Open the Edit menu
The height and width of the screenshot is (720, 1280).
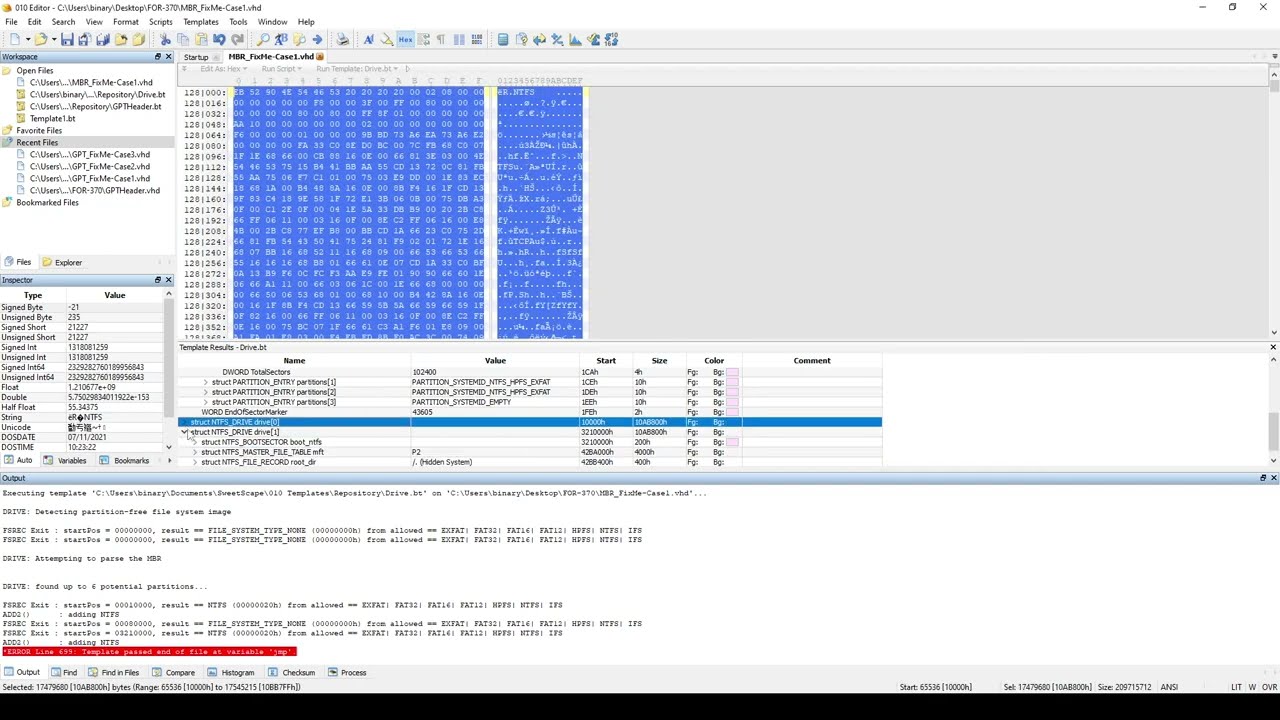point(34,22)
